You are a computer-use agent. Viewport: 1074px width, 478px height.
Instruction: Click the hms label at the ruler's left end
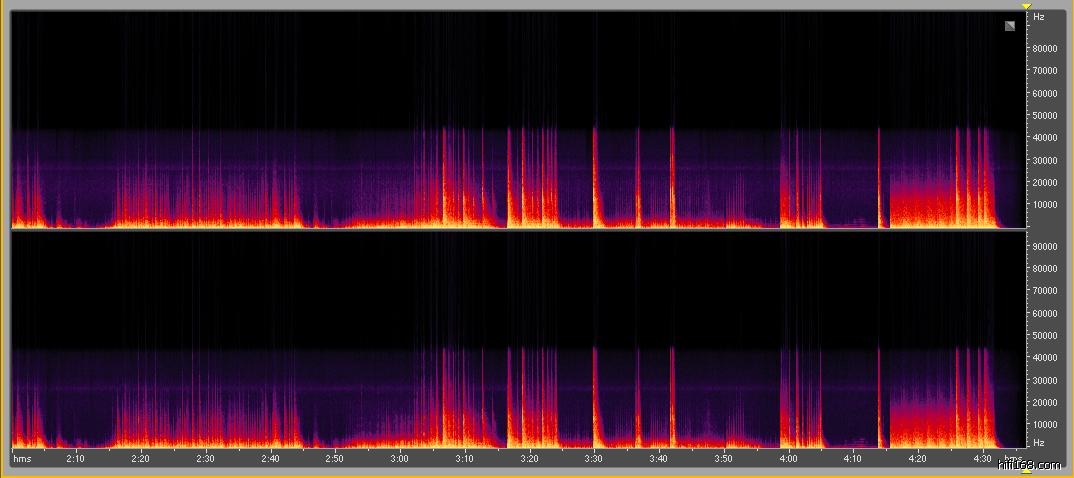pyautogui.click(x=22, y=458)
